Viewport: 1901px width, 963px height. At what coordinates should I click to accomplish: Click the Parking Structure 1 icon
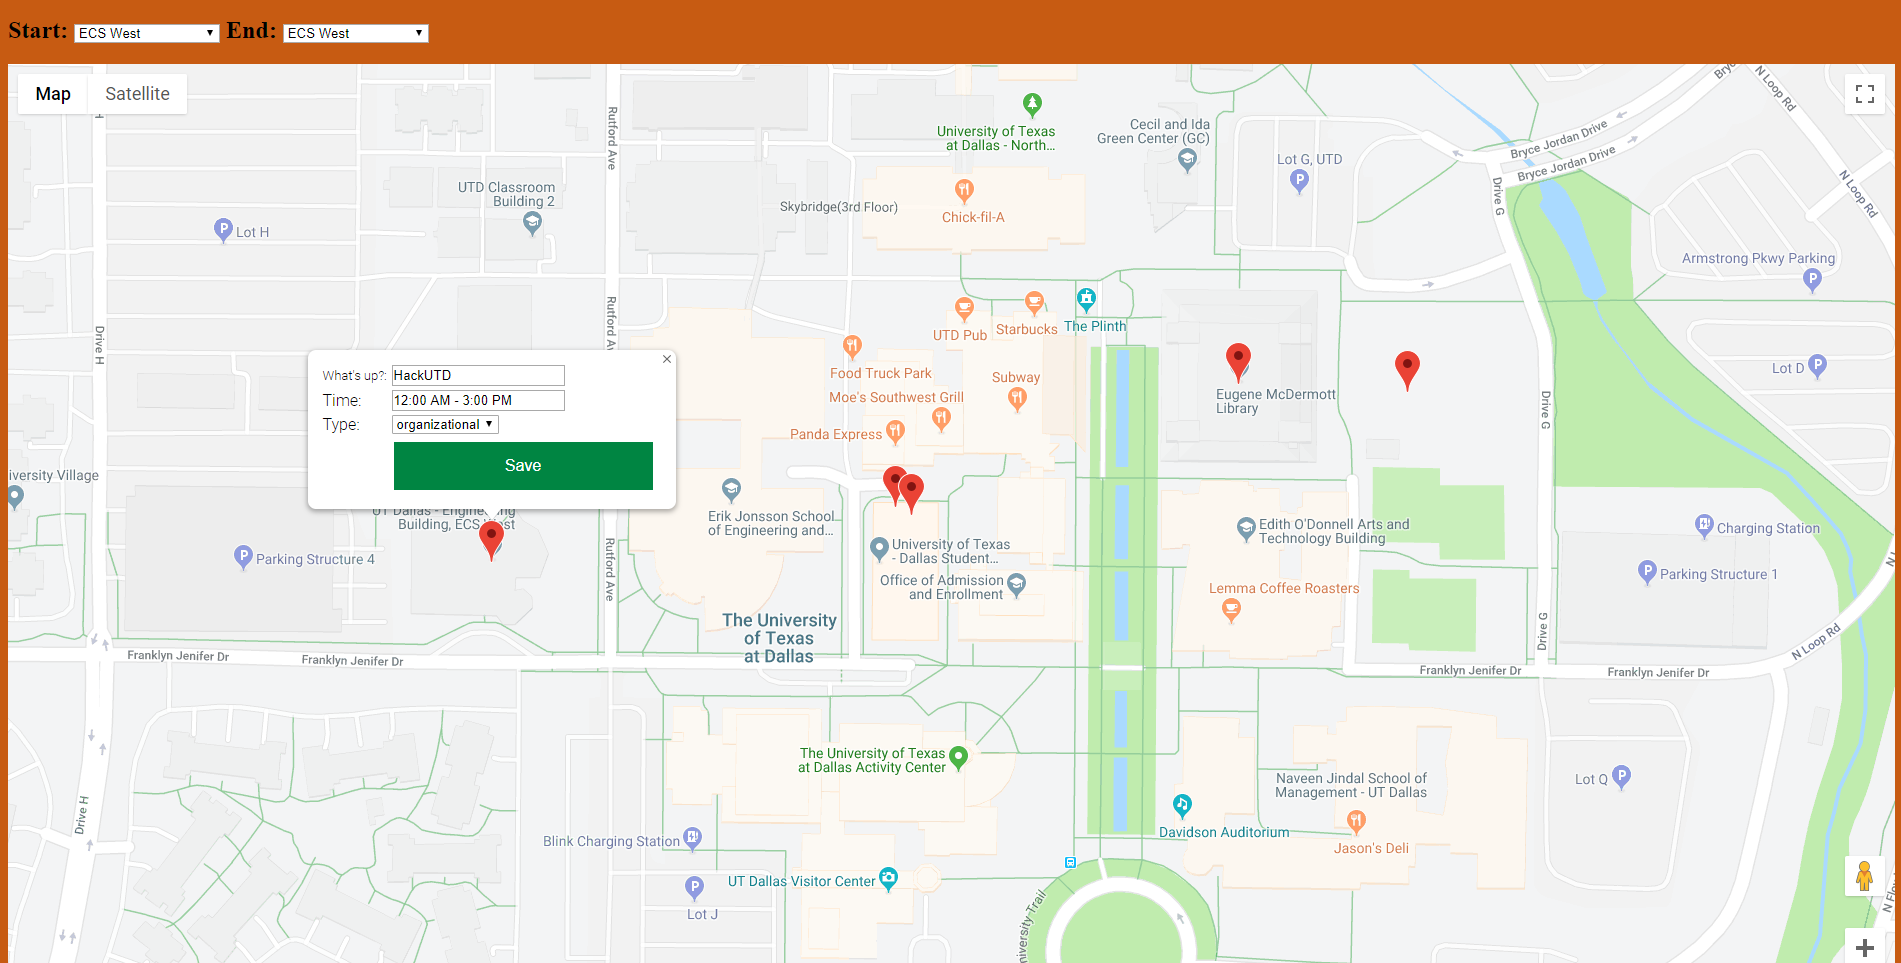click(1647, 573)
